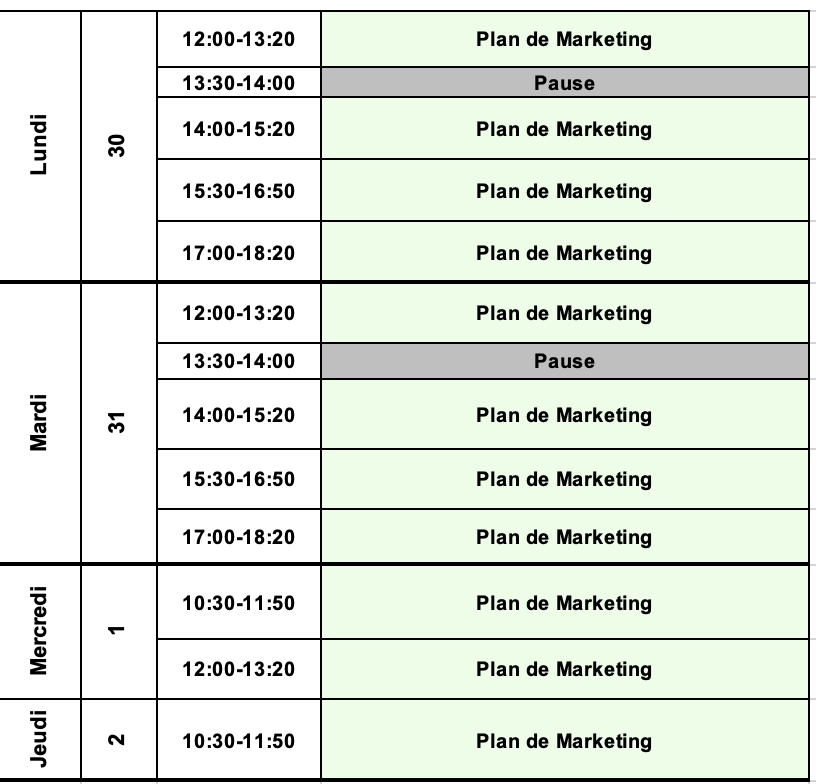Click the date cell 30
816x784 pixels.
click(x=119, y=146)
